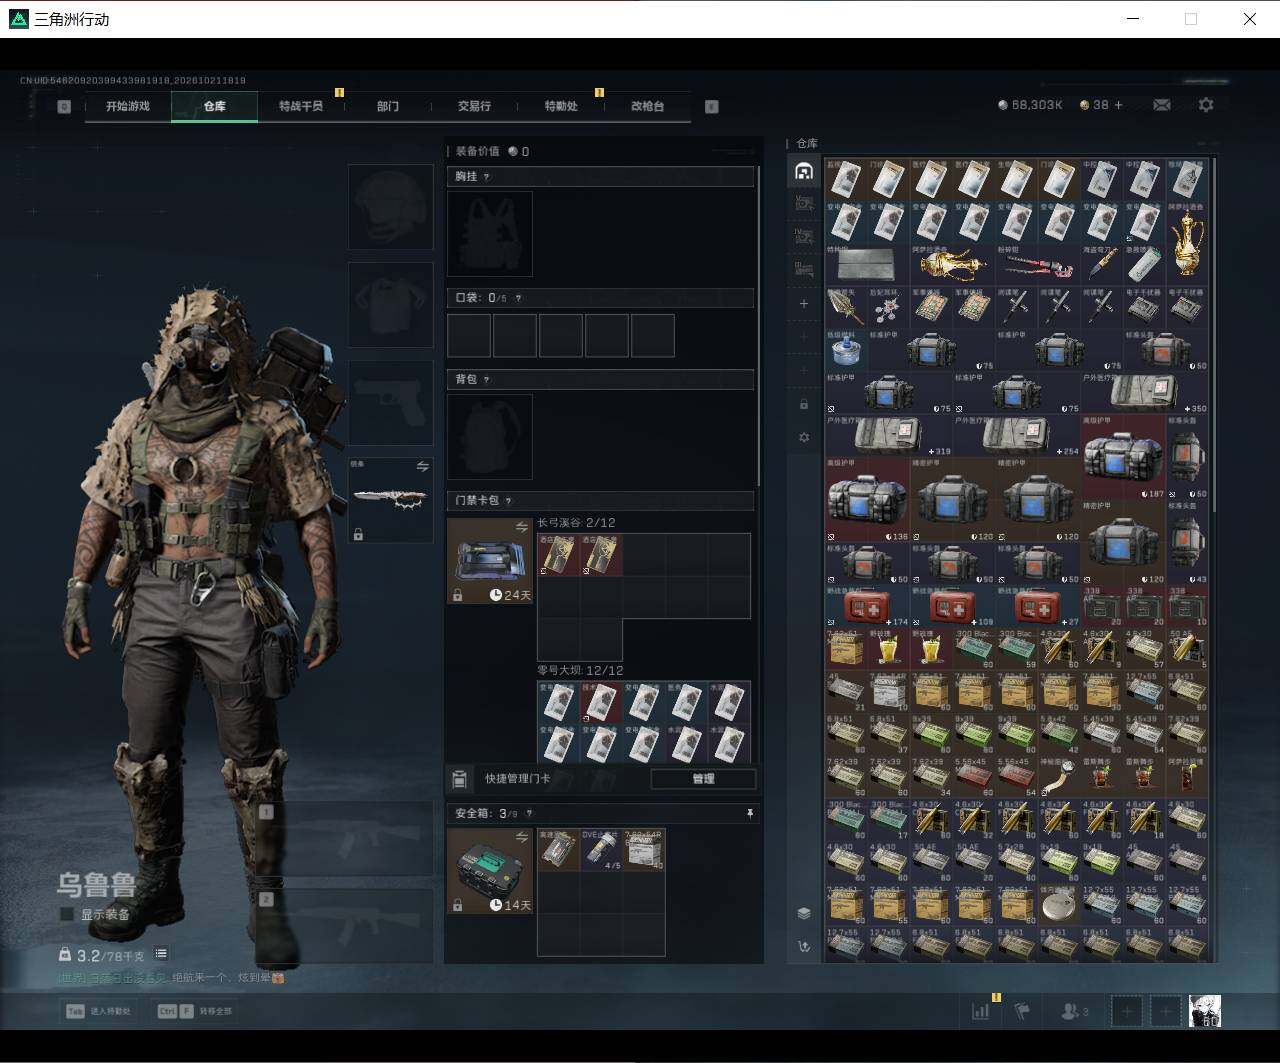Image resolution: width=1280 pixels, height=1063 pixels.
Task: Select the main warehouse storage icon
Action: (x=804, y=172)
